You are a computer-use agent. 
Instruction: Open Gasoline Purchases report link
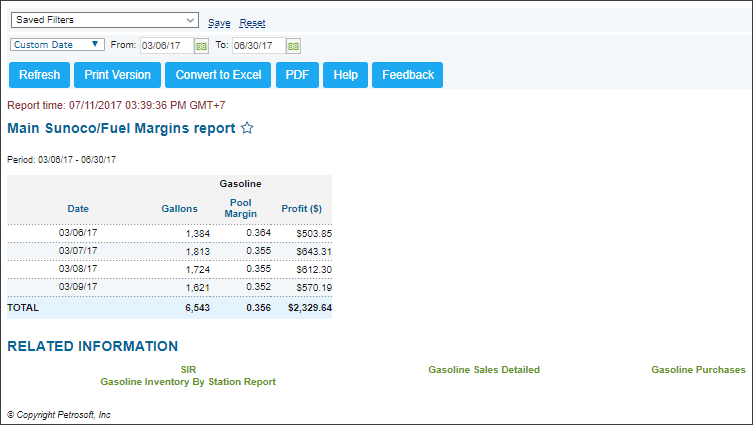tap(698, 369)
